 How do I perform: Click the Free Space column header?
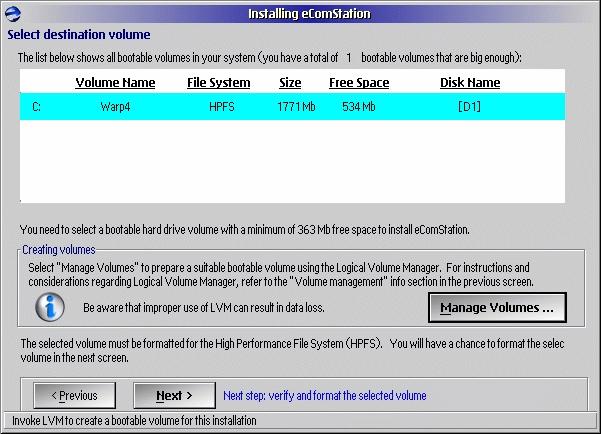pos(358,82)
